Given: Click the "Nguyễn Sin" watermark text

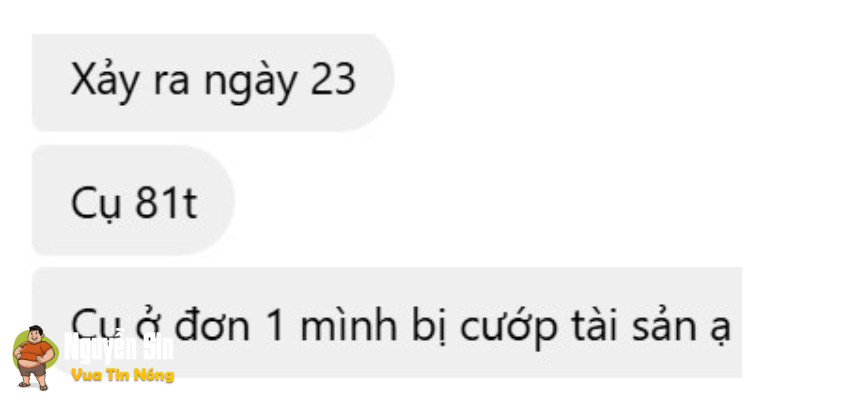Looking at the screenshot, I should tap(119, 348).
